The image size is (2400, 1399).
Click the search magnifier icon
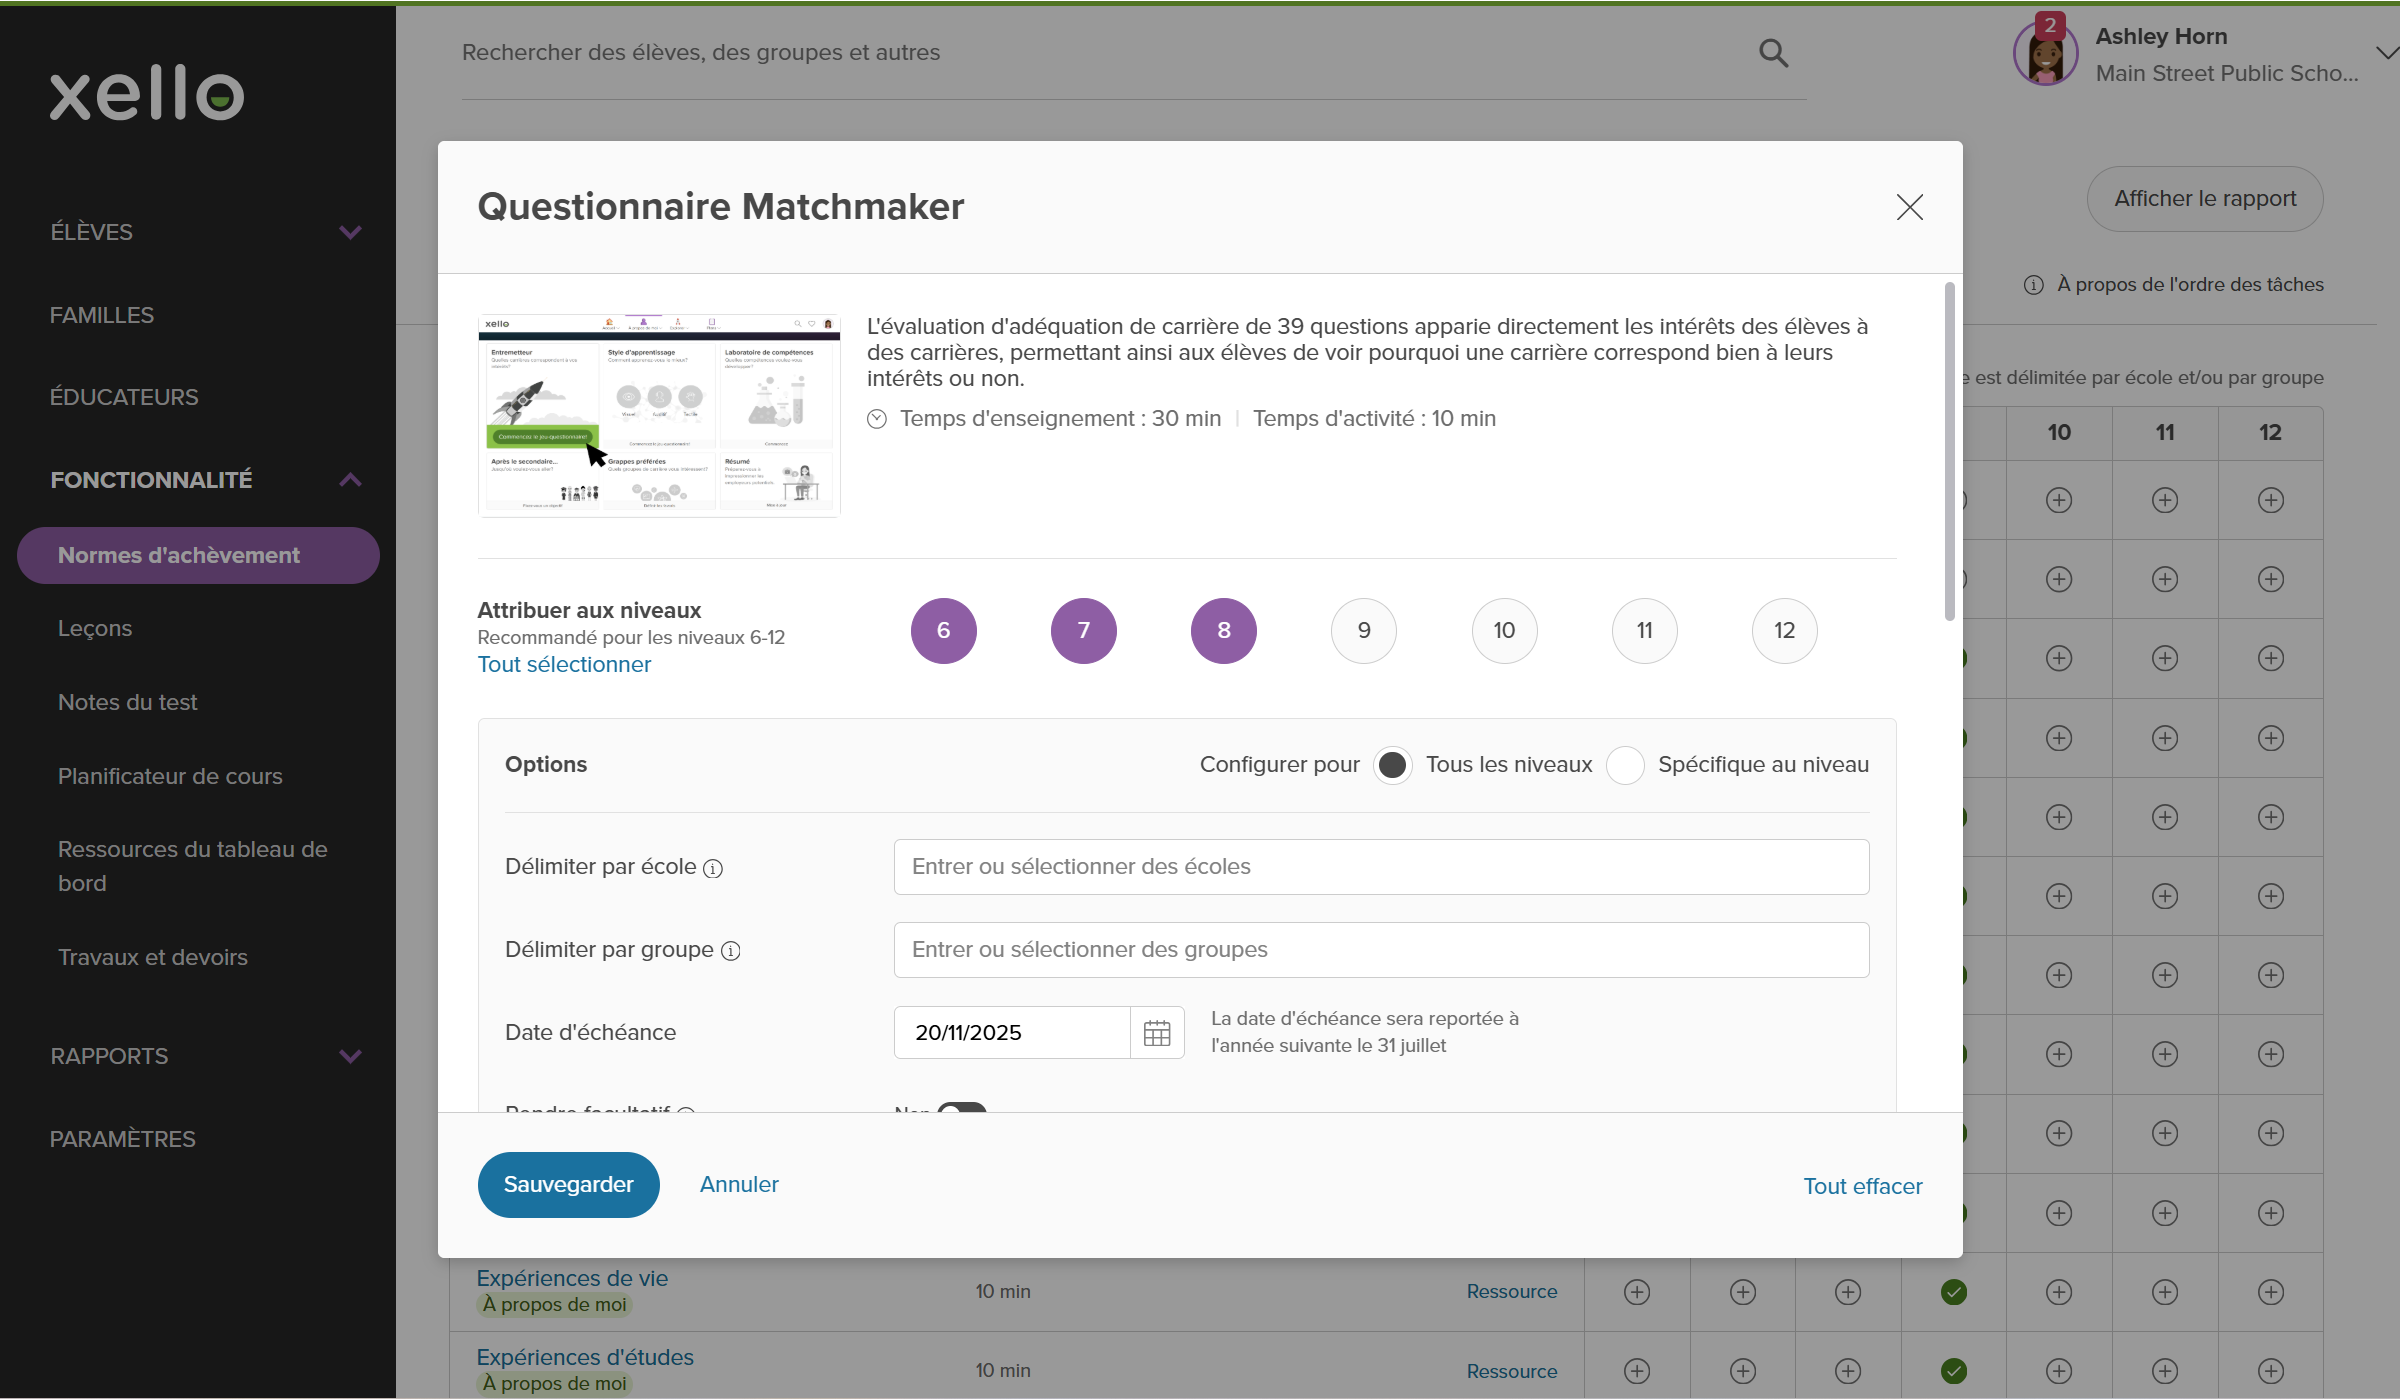[1773, 53]
